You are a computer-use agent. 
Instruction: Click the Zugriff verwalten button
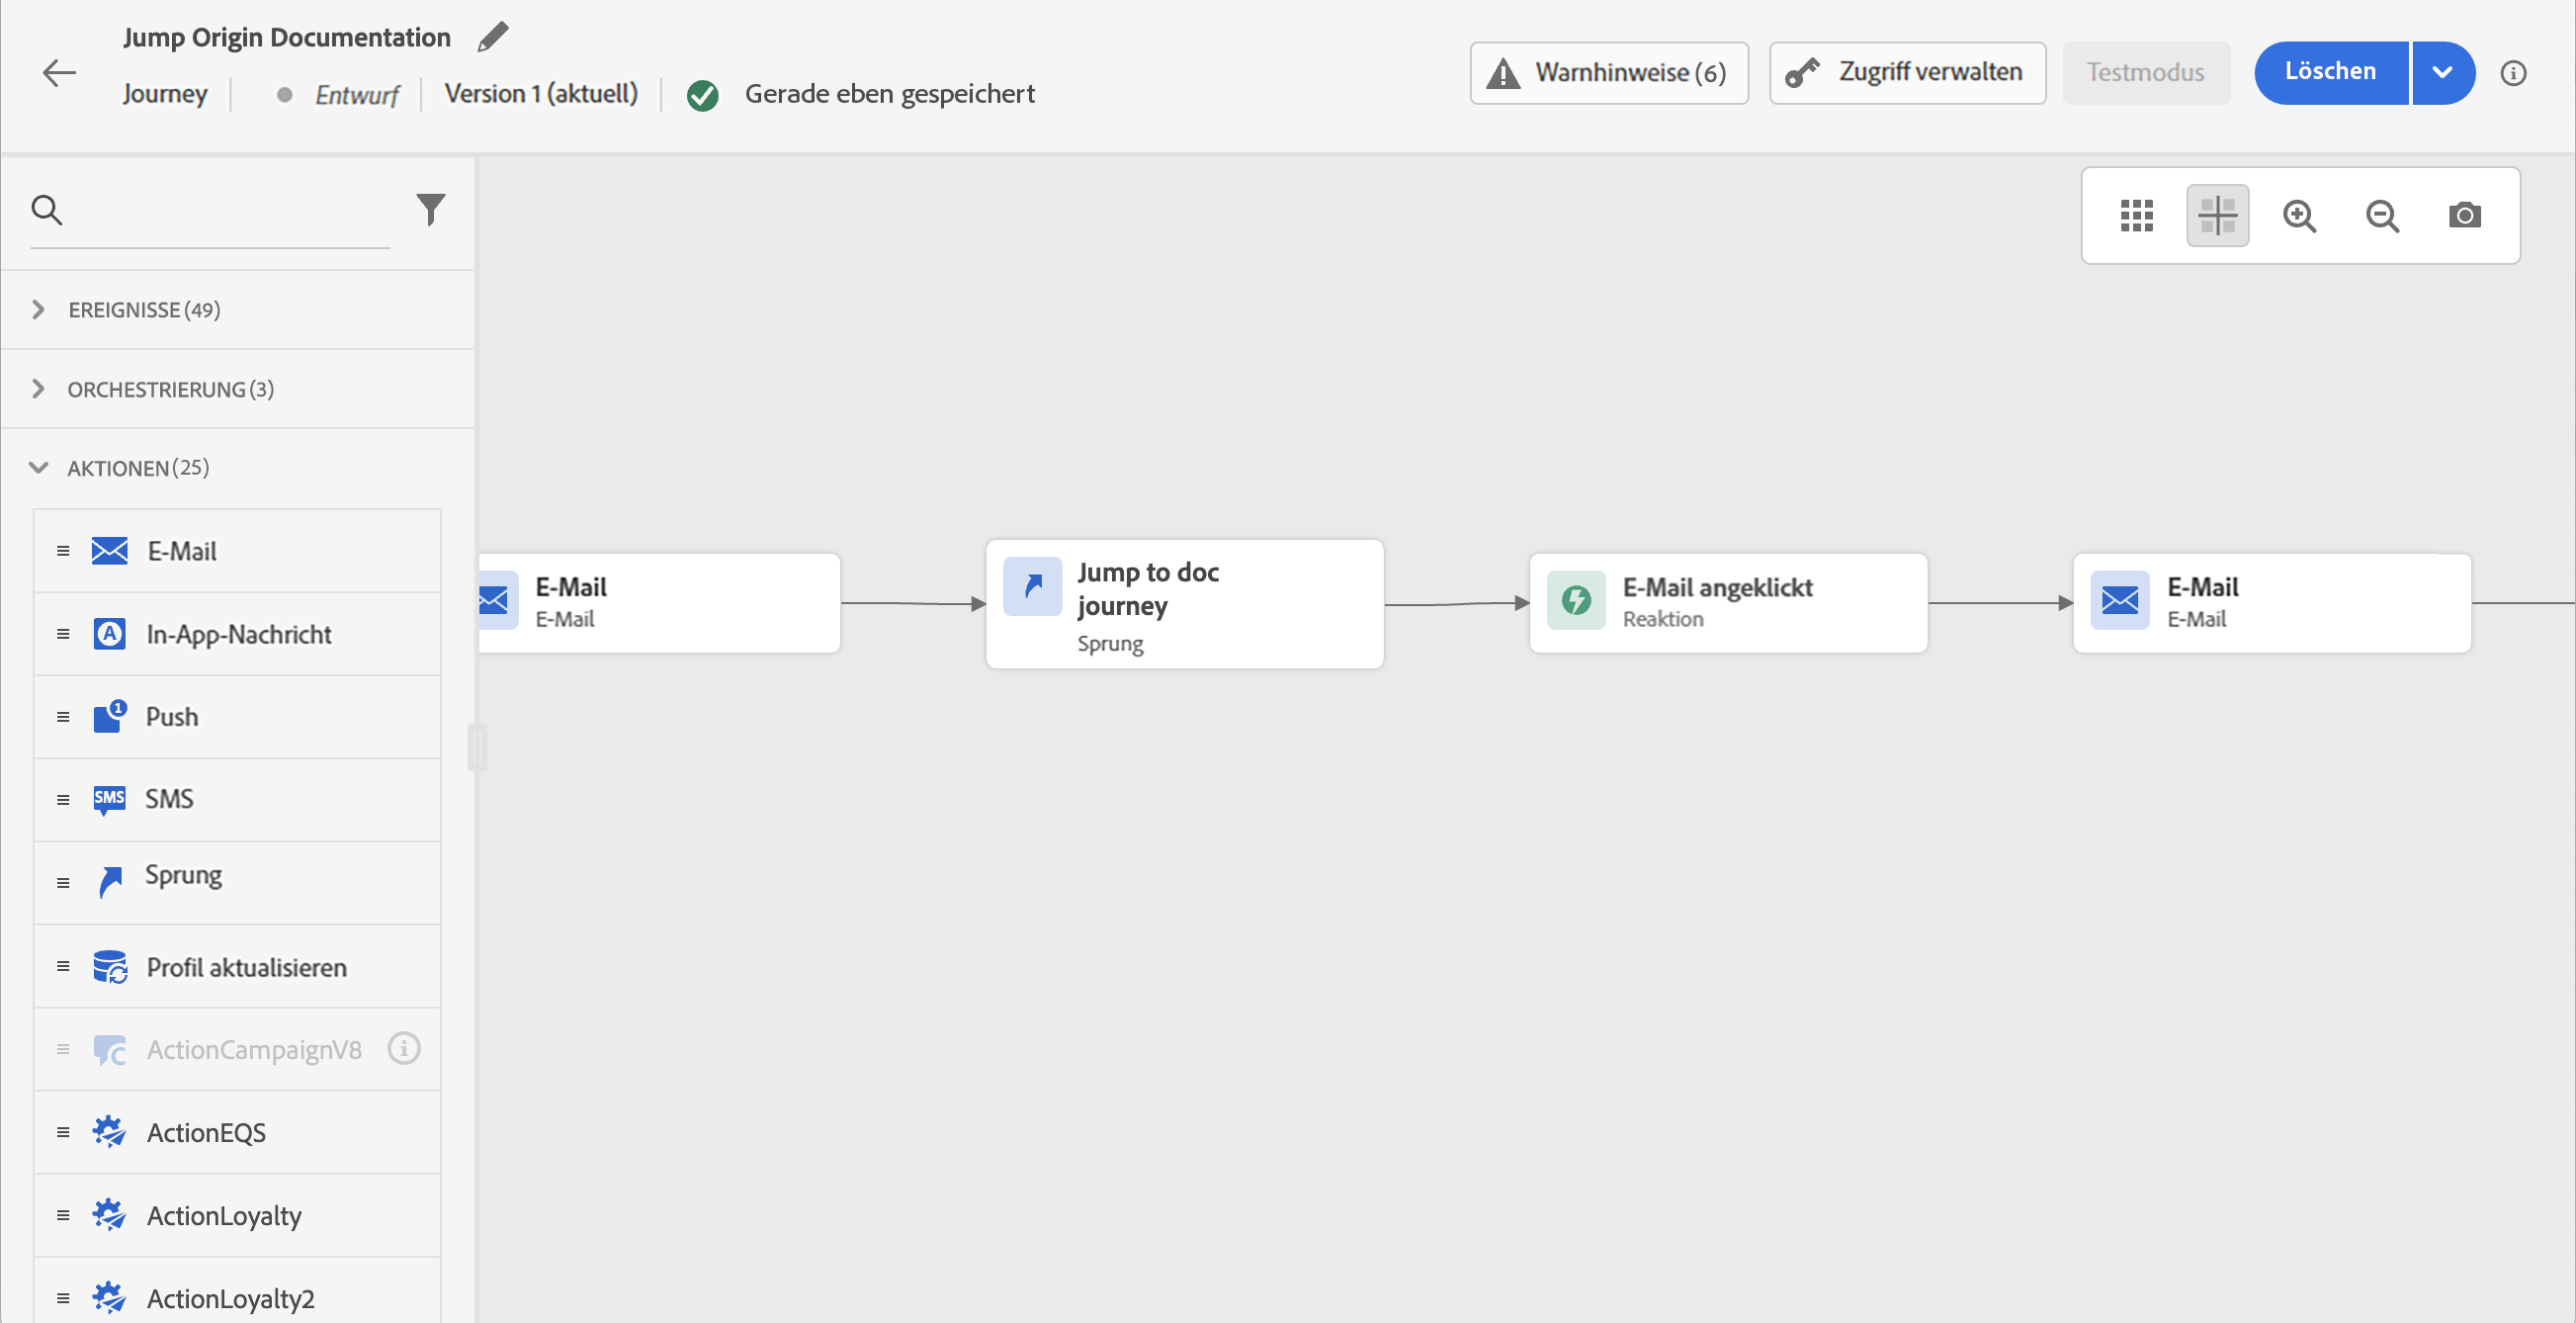pyautogui.click(x=1906, y=72)
